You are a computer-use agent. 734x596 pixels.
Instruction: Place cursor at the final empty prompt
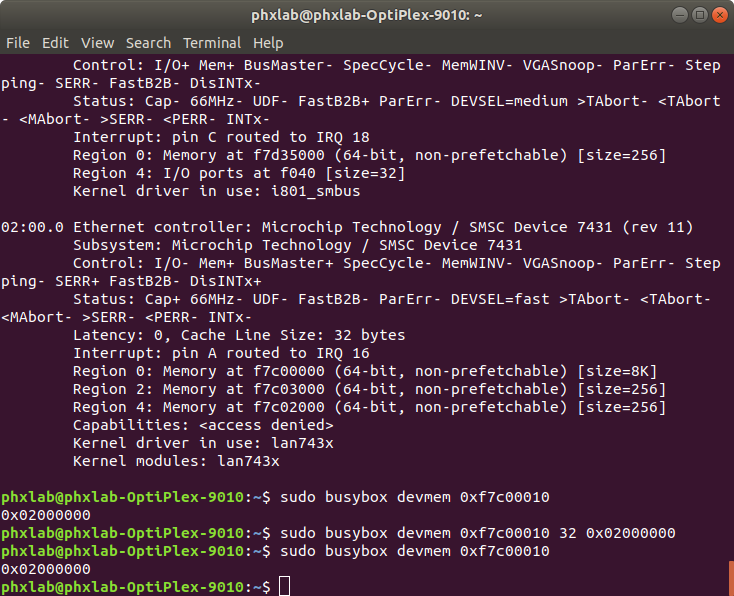click(284, 587)
